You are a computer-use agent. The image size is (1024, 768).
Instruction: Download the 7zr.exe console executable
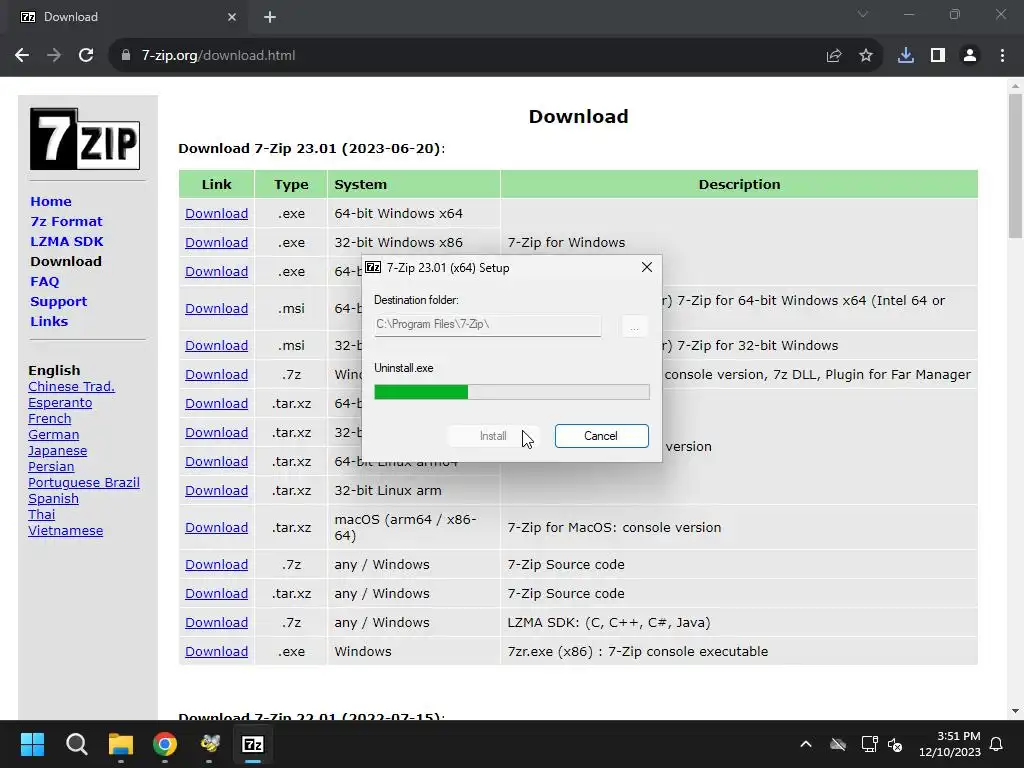click(x=216, y=652)
